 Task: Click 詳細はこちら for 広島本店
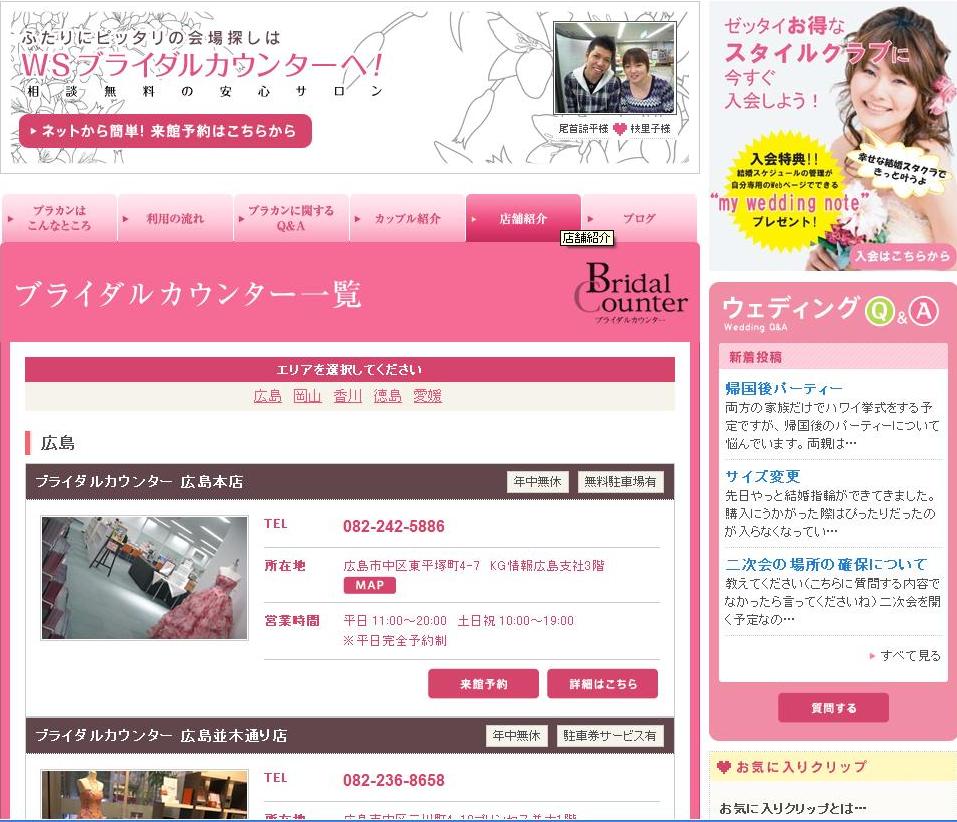[x=602, y=683]
